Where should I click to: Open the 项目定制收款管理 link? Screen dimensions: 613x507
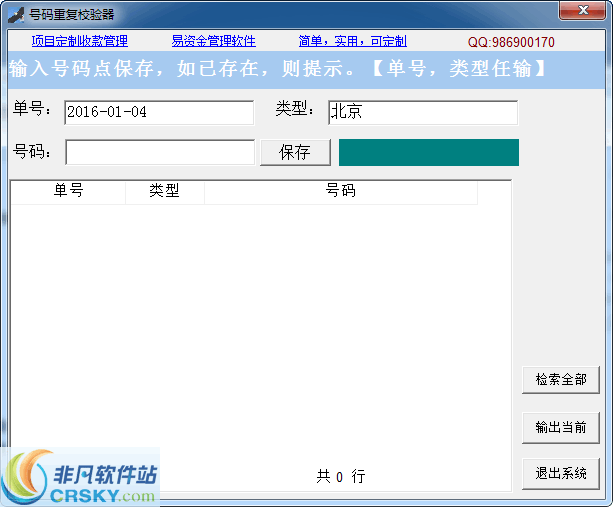80,41
